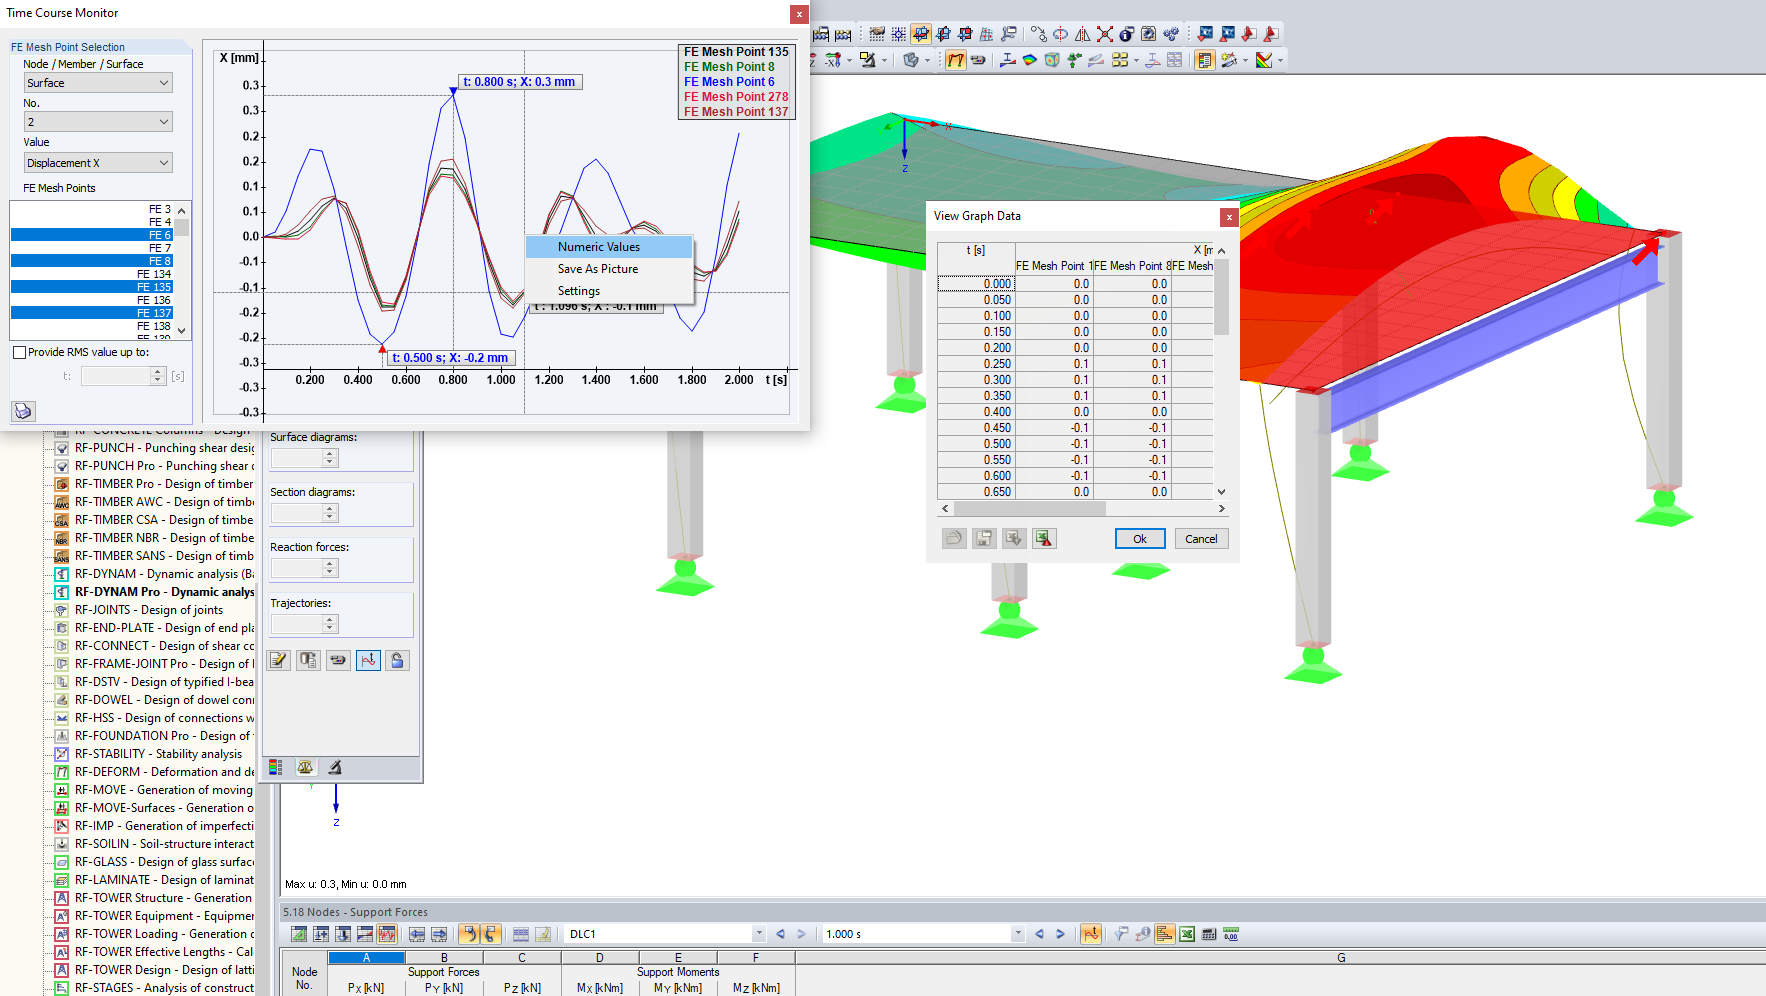Switch to the filter panel tab
This screenshot has width=1766, height=996.
pos(335,767)
